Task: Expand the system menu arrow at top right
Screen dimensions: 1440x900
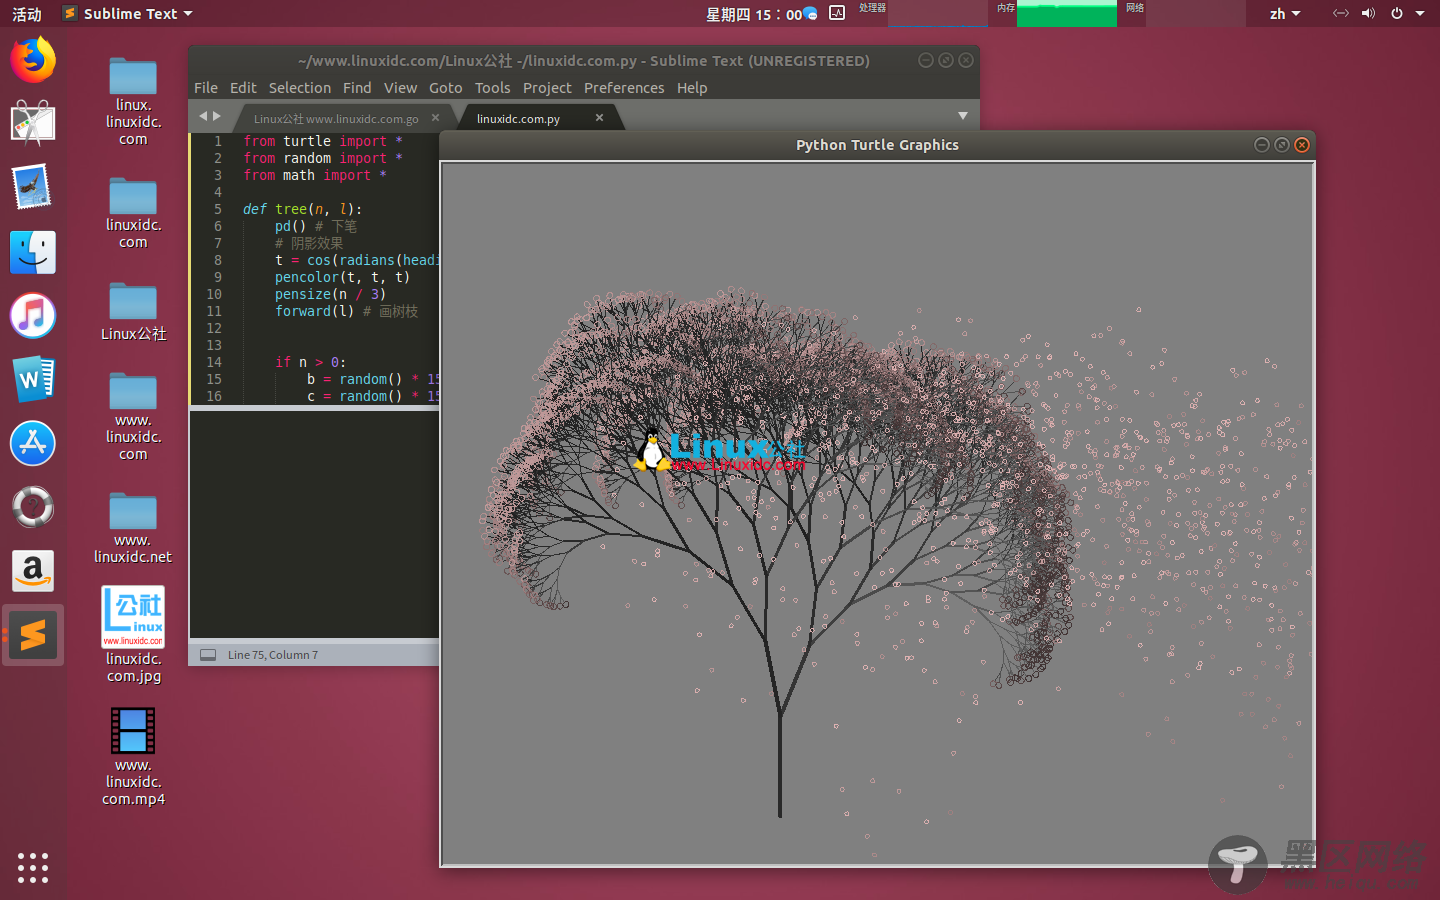Action: (x=1420, y=13)
